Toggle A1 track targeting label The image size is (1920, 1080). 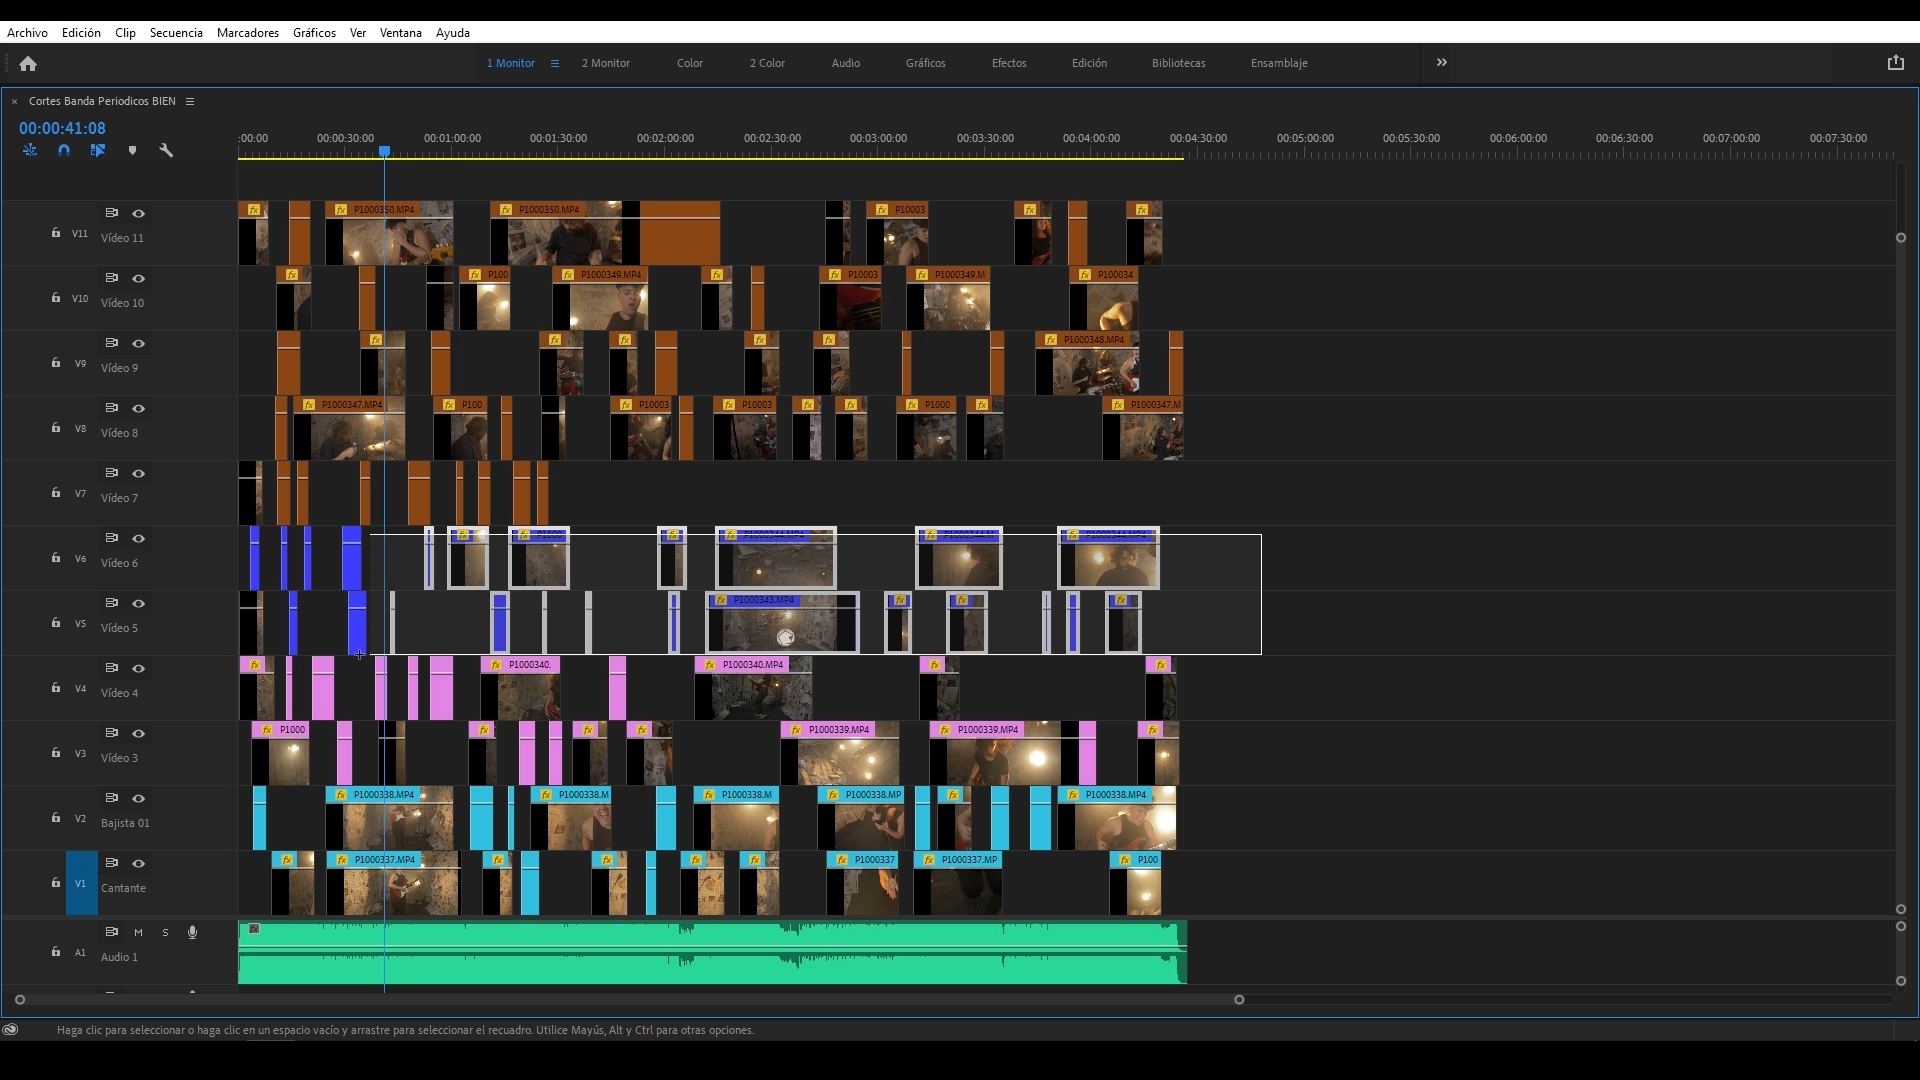click(x=81, y=952)
